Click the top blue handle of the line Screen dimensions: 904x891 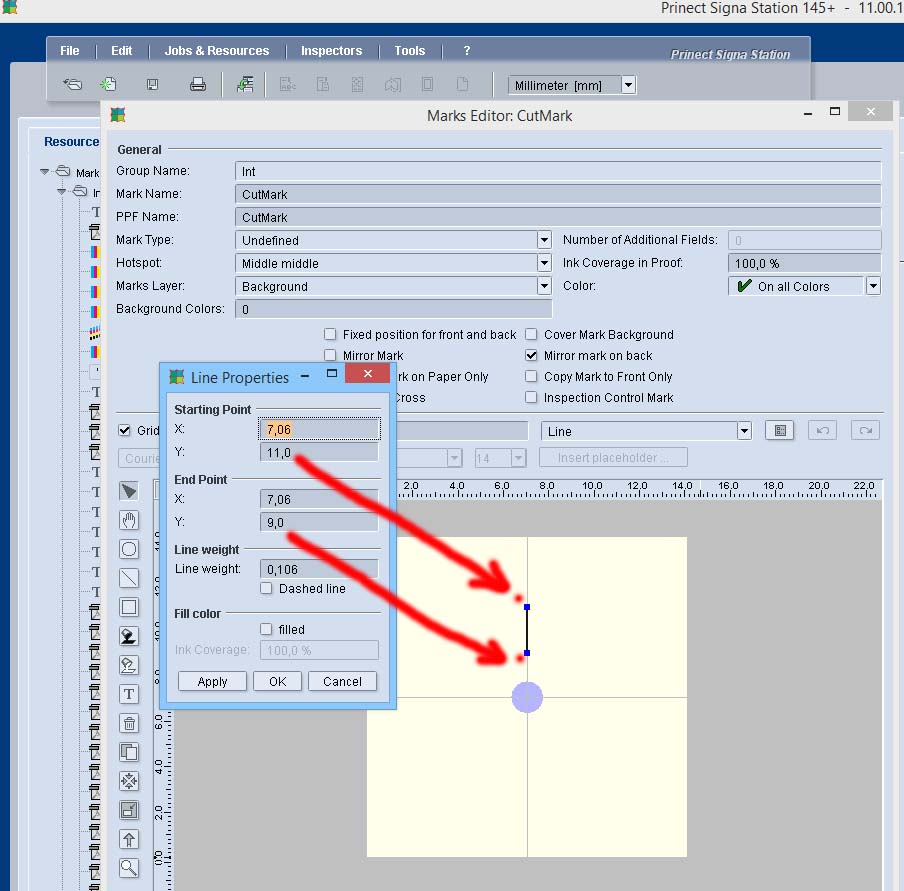point(527,607)
